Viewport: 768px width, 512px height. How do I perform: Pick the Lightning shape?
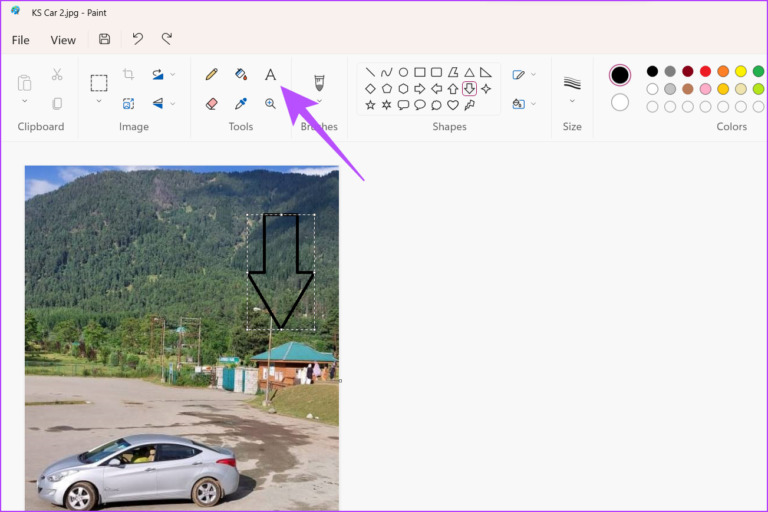coord(469,105)
